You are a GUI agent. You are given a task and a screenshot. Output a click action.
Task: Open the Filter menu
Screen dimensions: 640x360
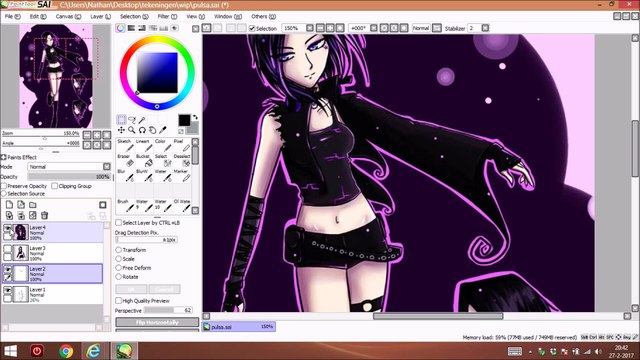167,16
